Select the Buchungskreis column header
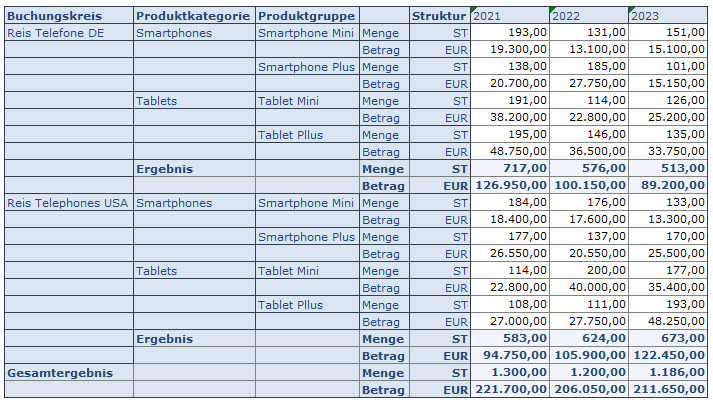 pos(69,16)
